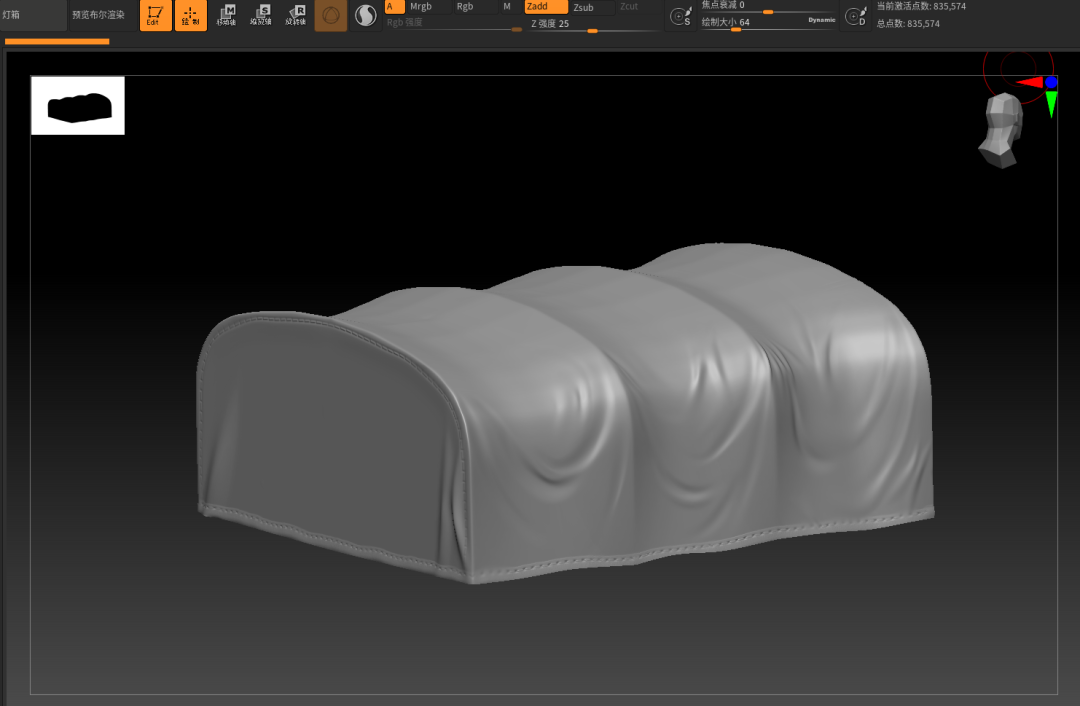The width and height of the screenshot is (1080, 706).
Task: Click the draped cloth model in viewport
Action: tap(565, 413)
